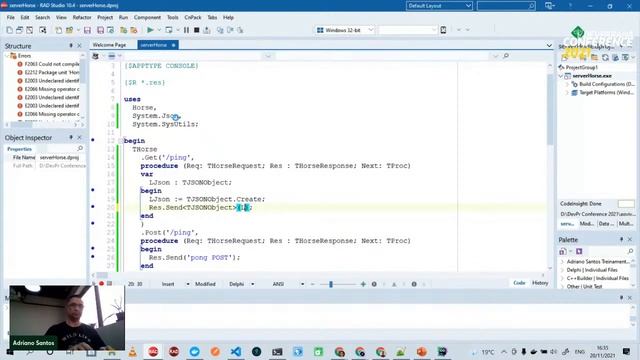Image resolution: width=640 pixels, height=360 pixels.
Task: Click the editor zoom slider handle
Action: 331,284
